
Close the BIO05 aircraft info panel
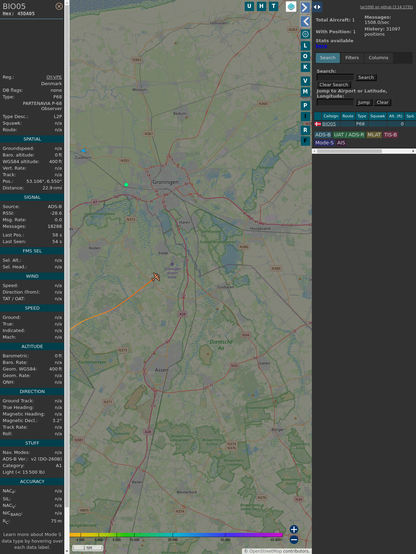(59, 6)
